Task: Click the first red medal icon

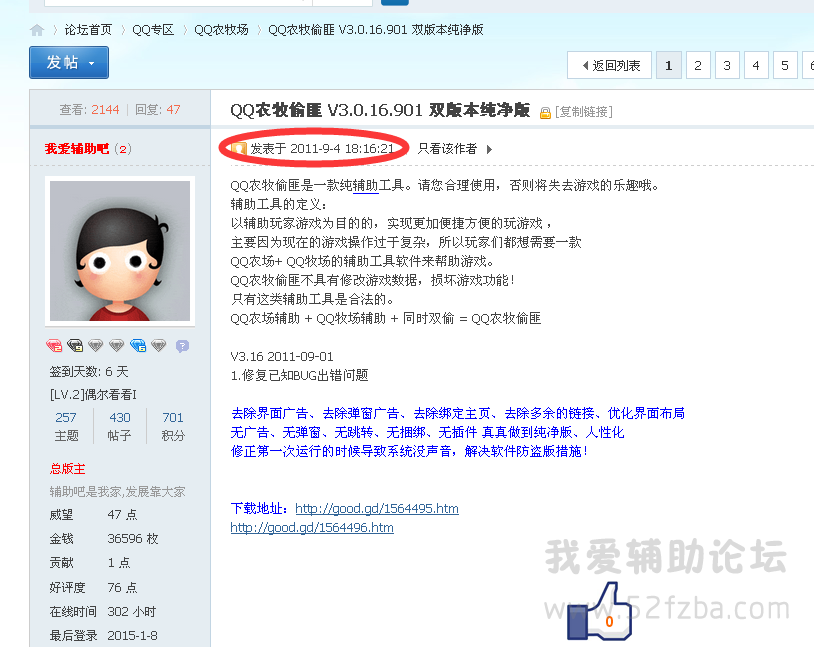Action: pyautogui.click(x=54, y=346)
